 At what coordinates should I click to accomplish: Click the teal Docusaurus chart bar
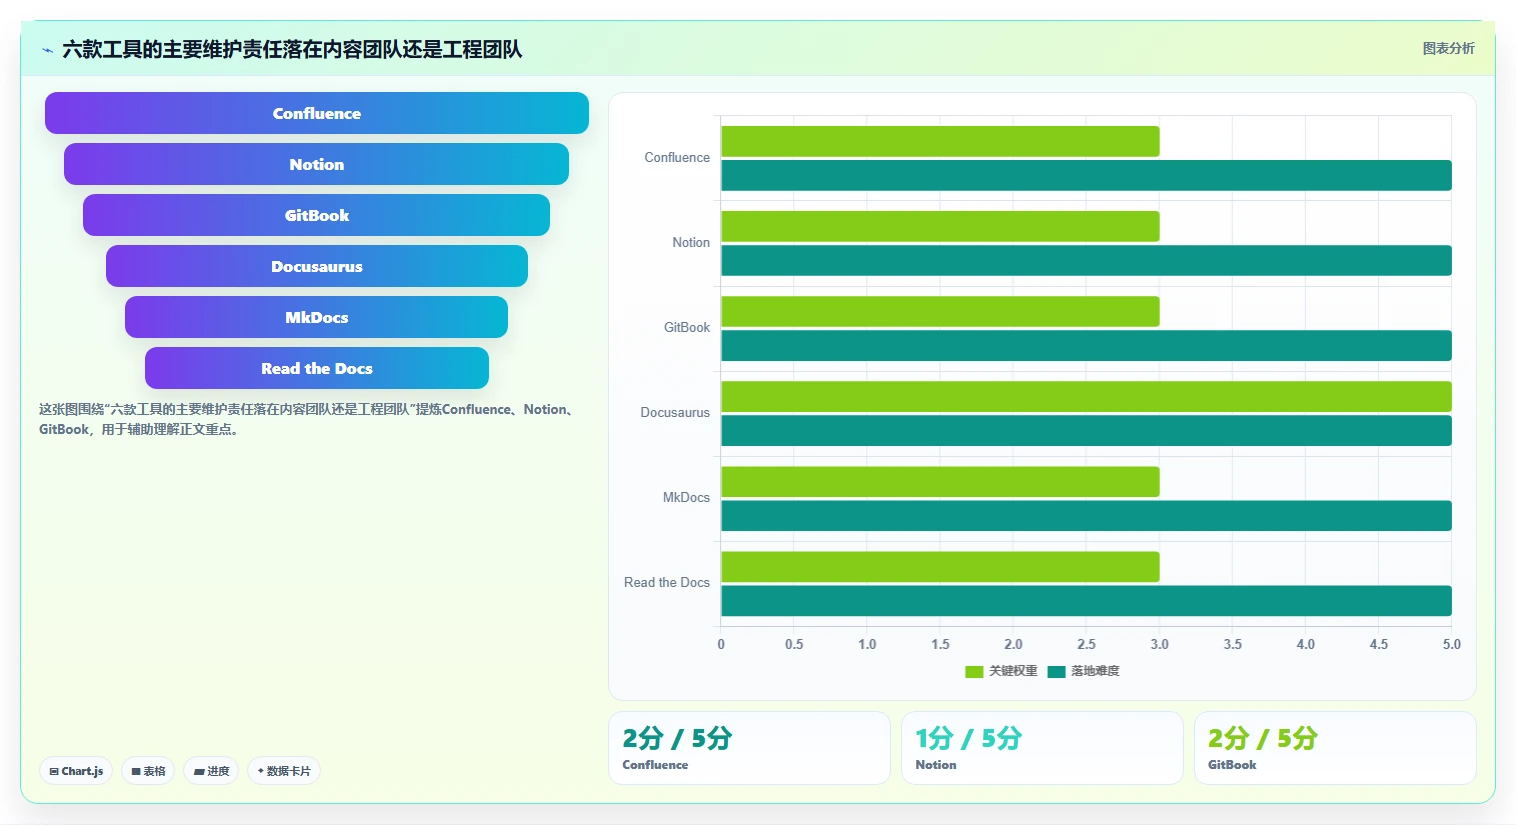click(1086, 430)
